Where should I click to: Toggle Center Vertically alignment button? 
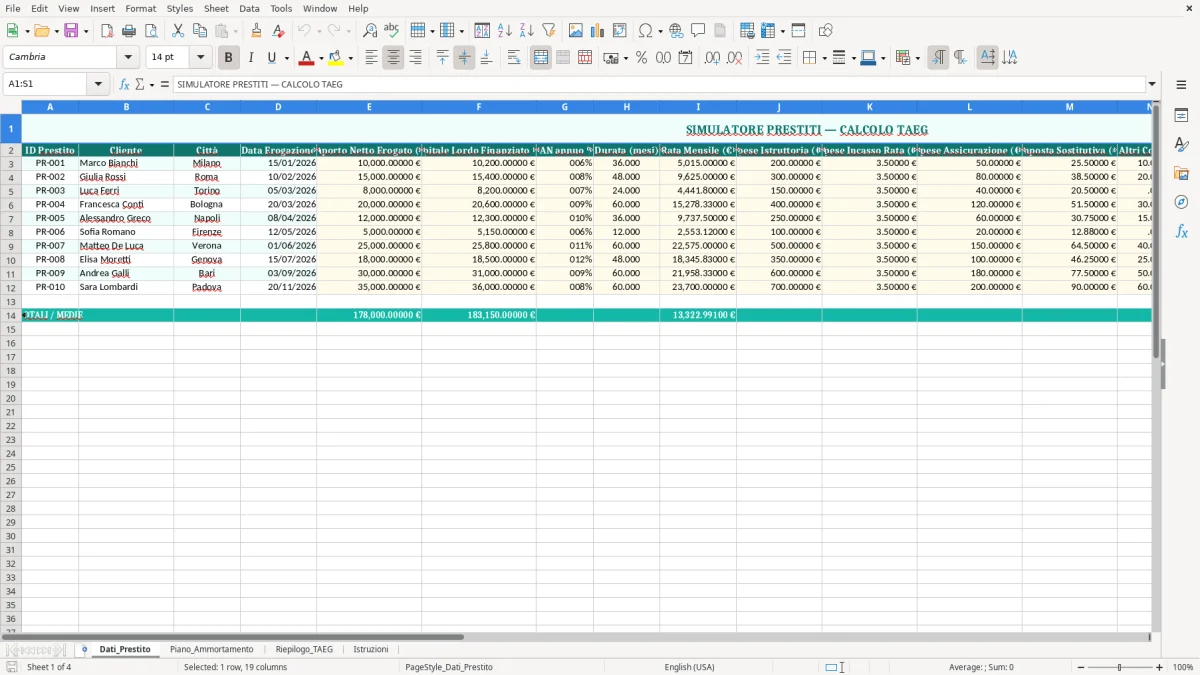click(x=464, y=58)
